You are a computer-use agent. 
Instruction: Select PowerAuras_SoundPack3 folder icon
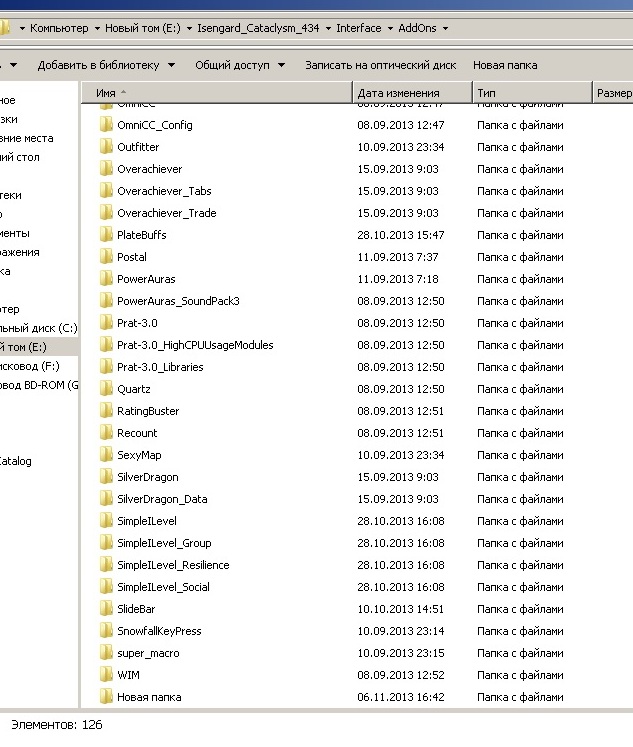(x=106, y=301)
